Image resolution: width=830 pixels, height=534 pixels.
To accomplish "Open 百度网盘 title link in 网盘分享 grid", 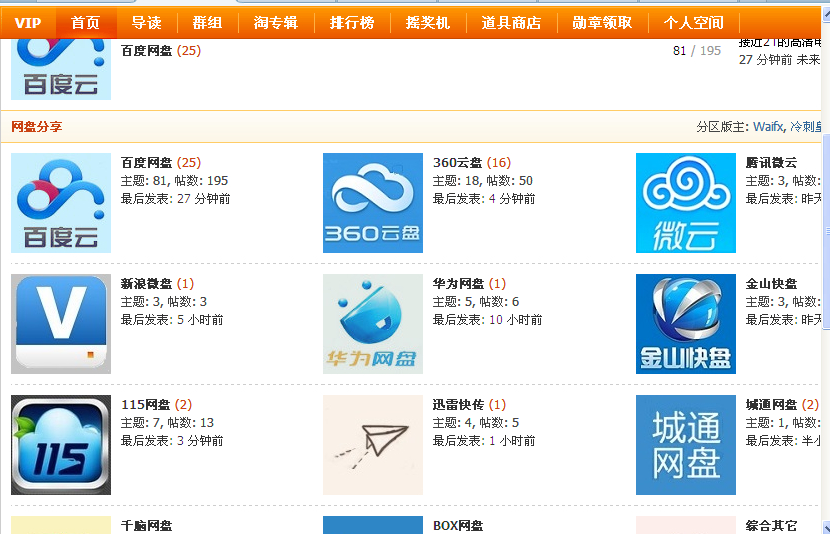I will tap(147, 162).
